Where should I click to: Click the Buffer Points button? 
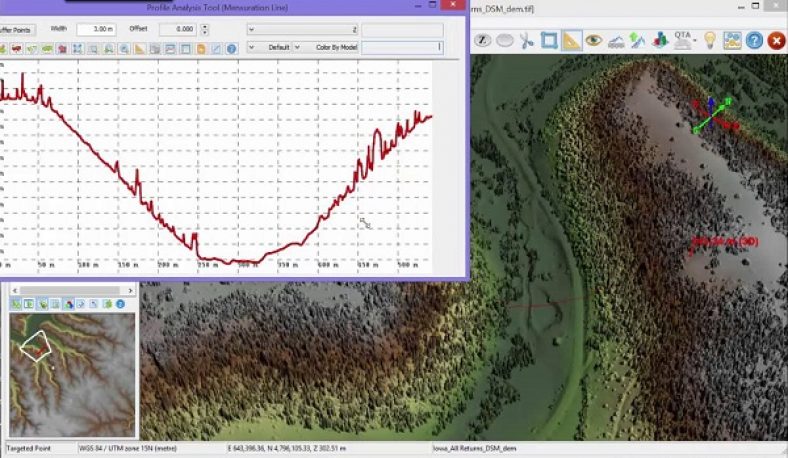coord(16,30)
